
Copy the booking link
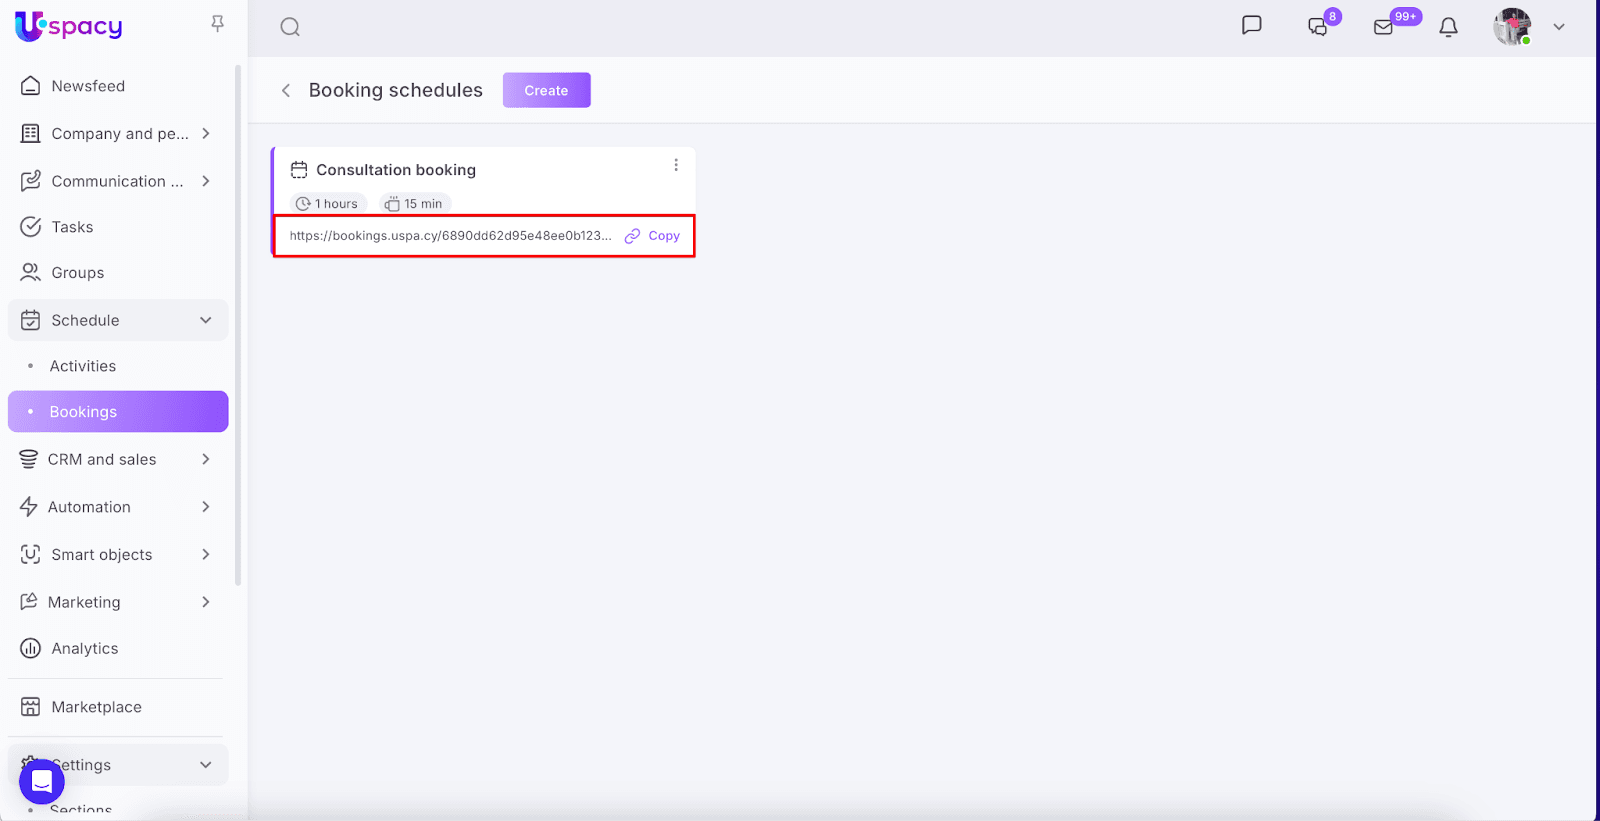(653, 236)
